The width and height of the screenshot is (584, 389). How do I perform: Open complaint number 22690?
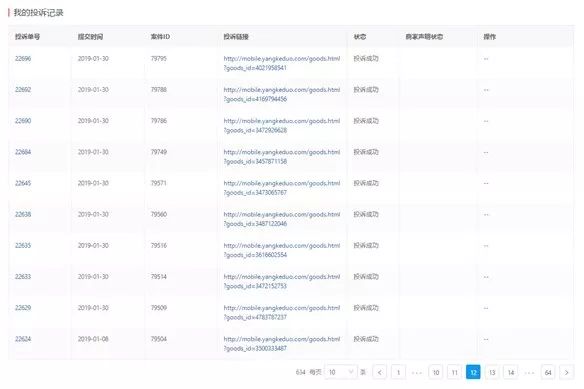pyautogui.click(x=23, y=121)
